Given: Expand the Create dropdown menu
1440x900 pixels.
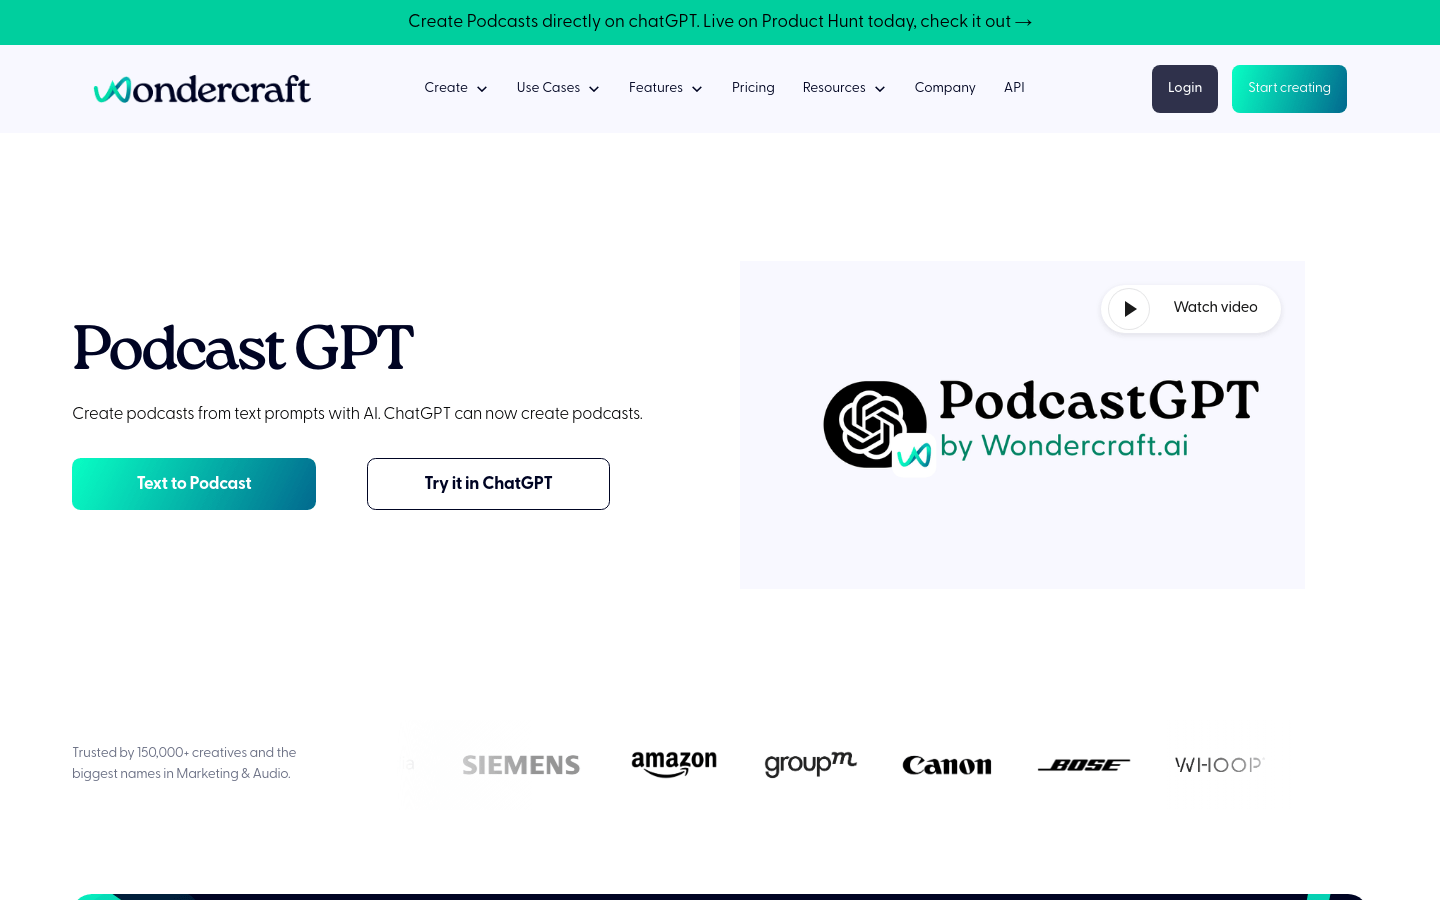Looking at the screenshot, I should (x=456, y=88).
